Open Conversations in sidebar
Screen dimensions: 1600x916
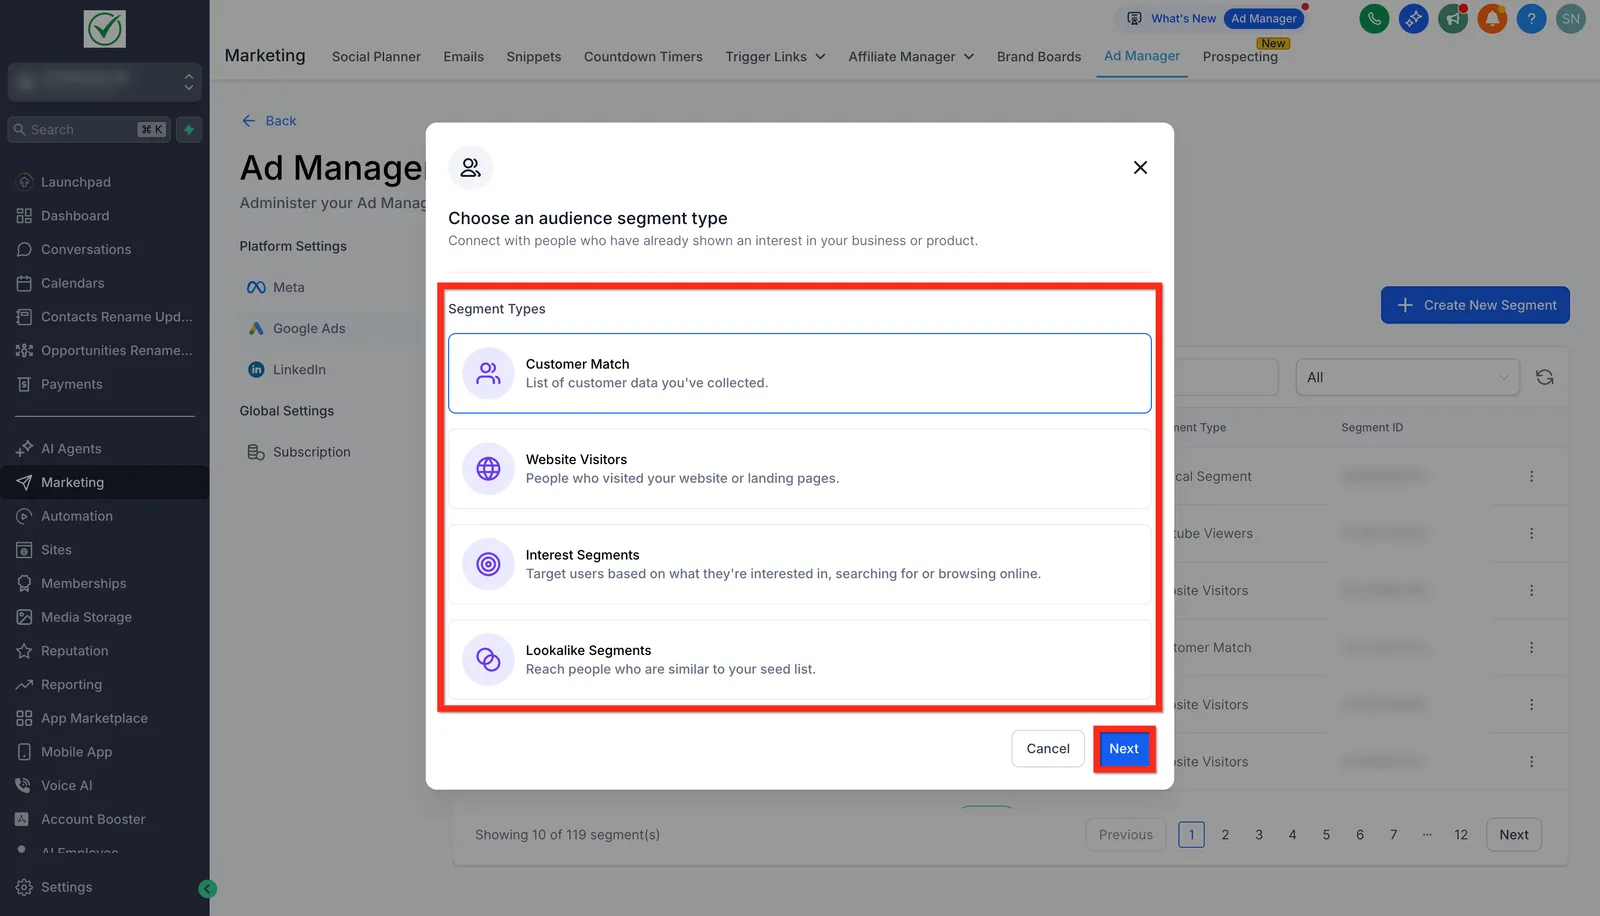[86, 249]
